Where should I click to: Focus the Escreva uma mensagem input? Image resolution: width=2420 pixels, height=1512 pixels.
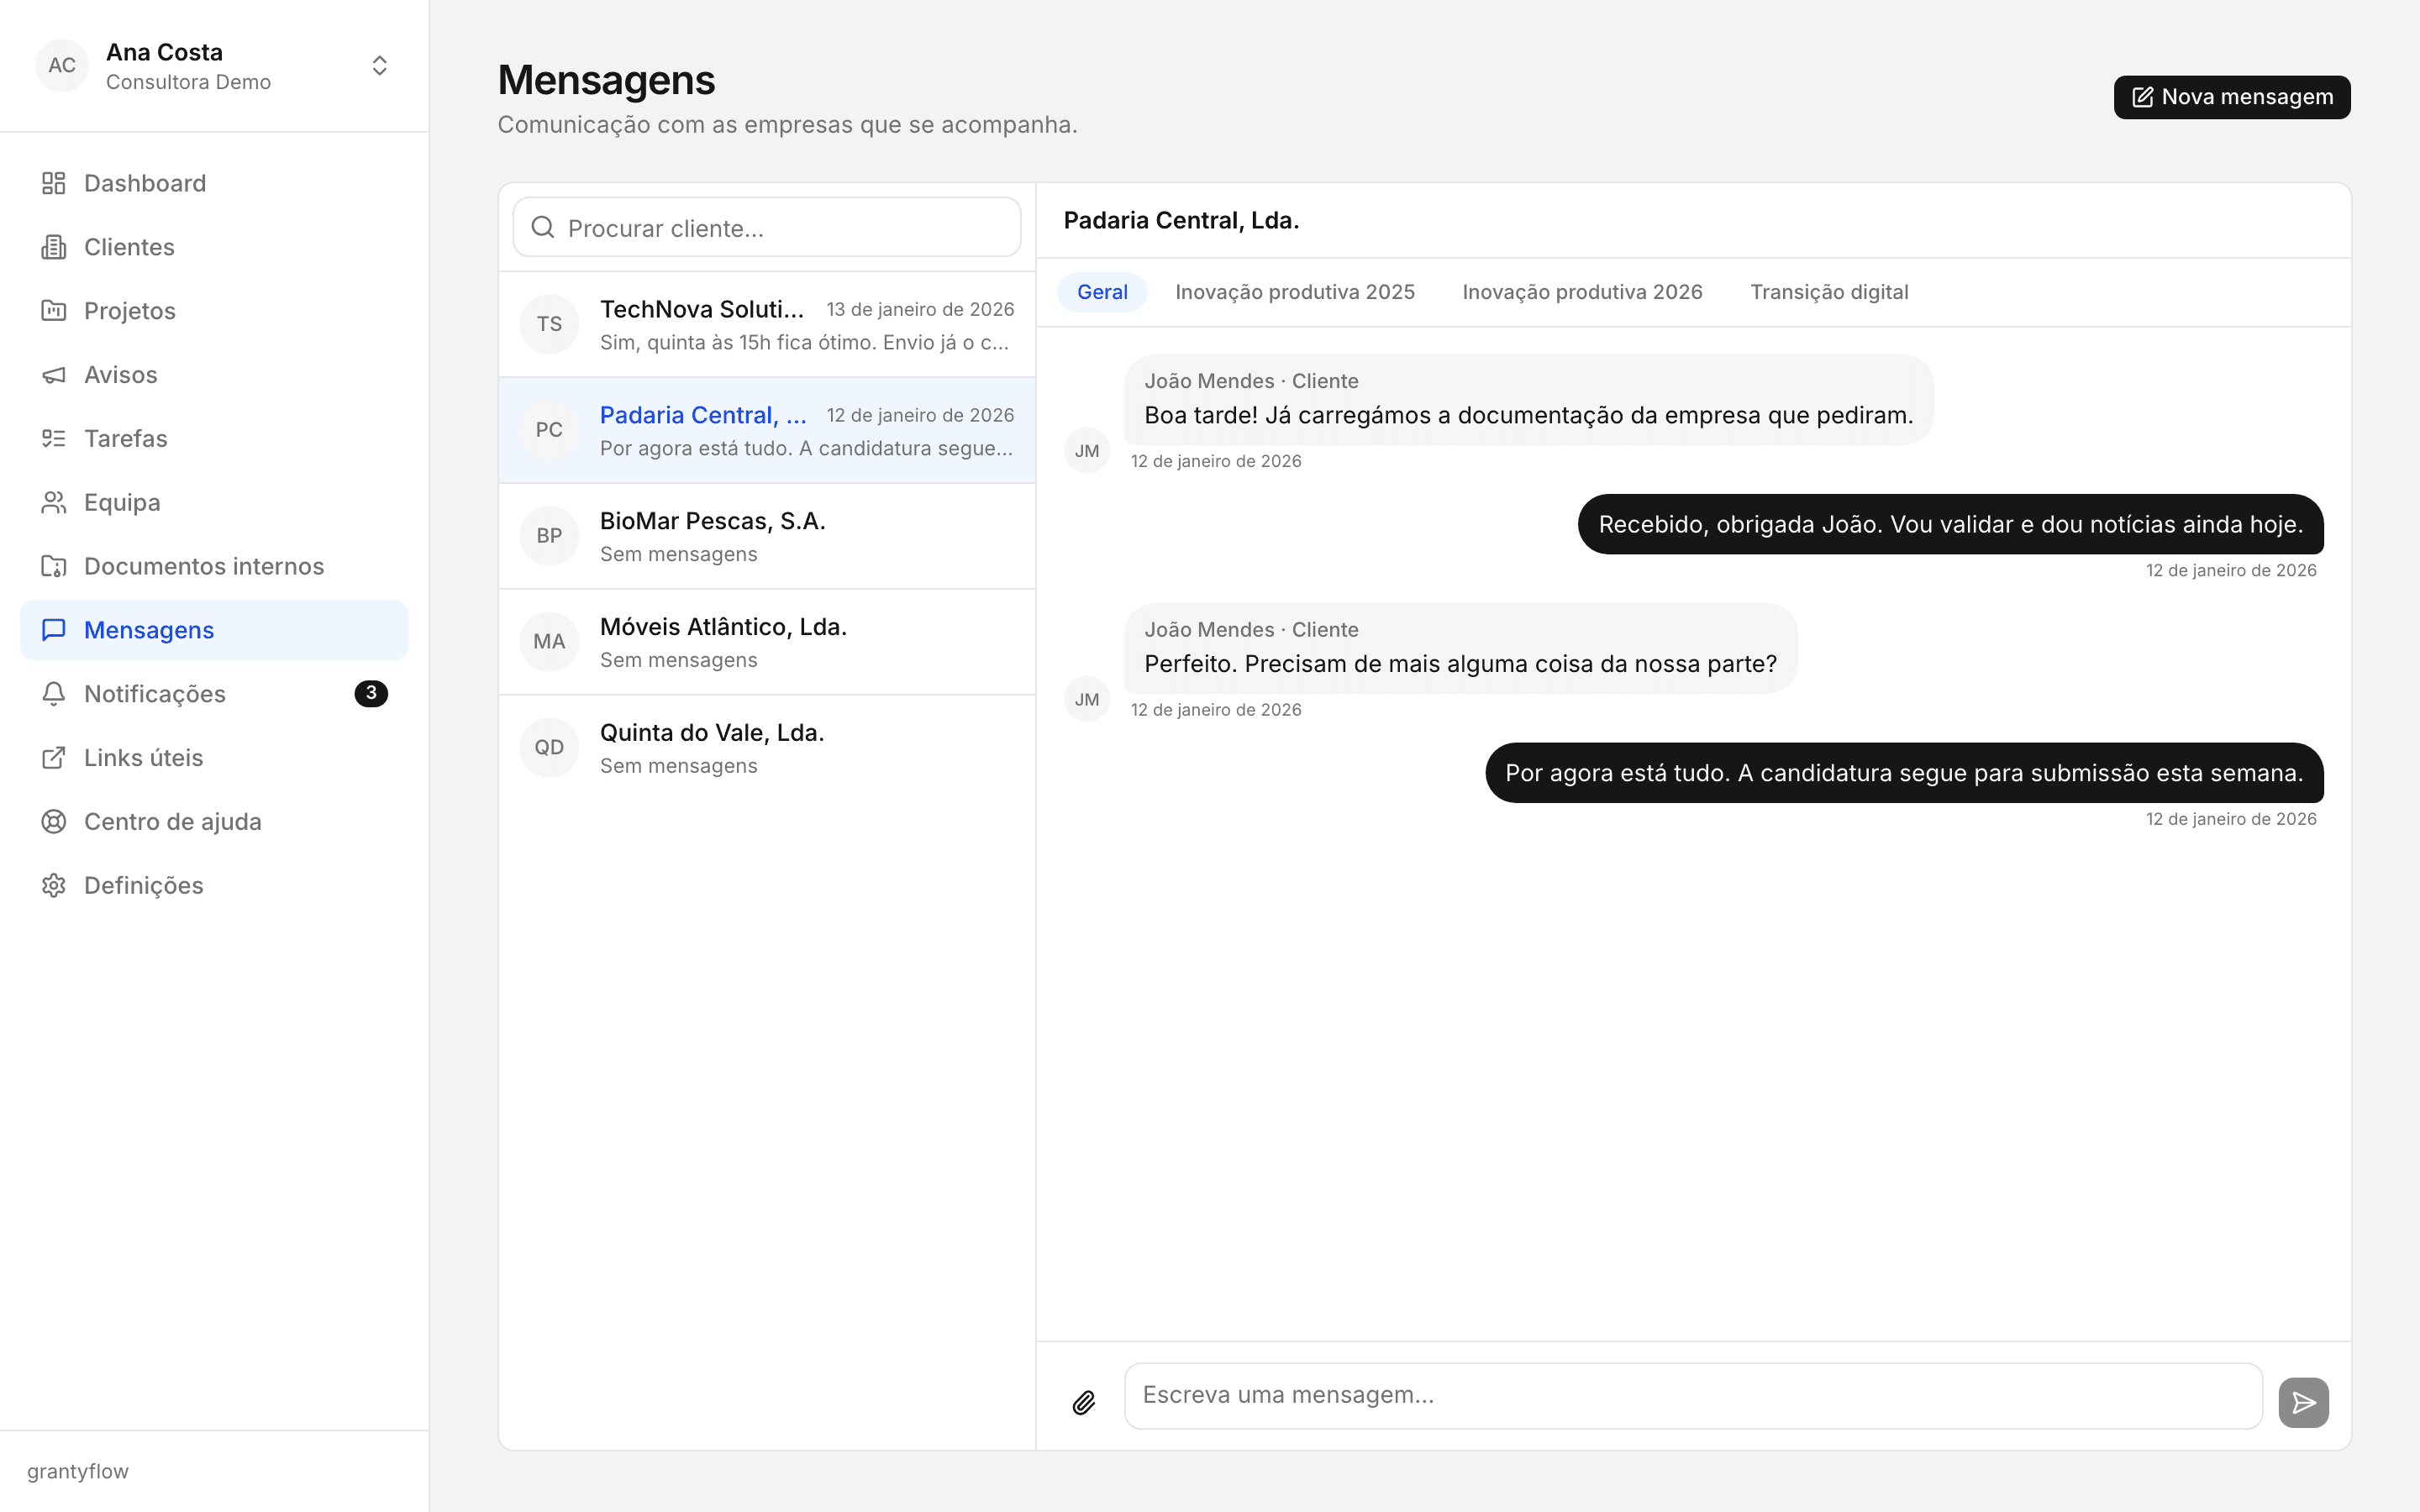pos(1693,1396)
